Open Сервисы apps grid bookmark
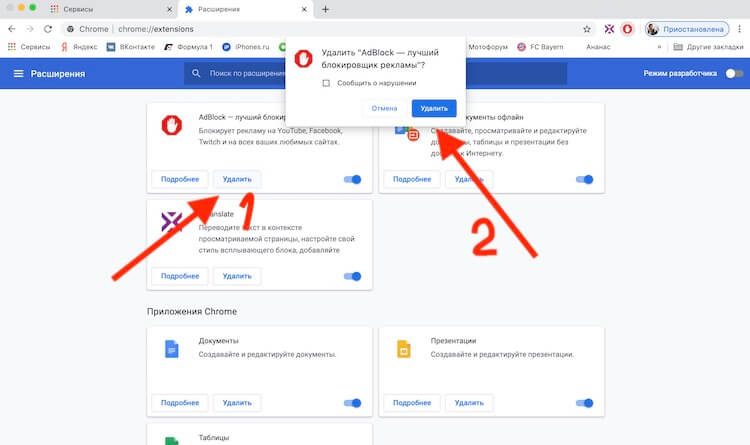The image size is (750, 445). [29, 47]
